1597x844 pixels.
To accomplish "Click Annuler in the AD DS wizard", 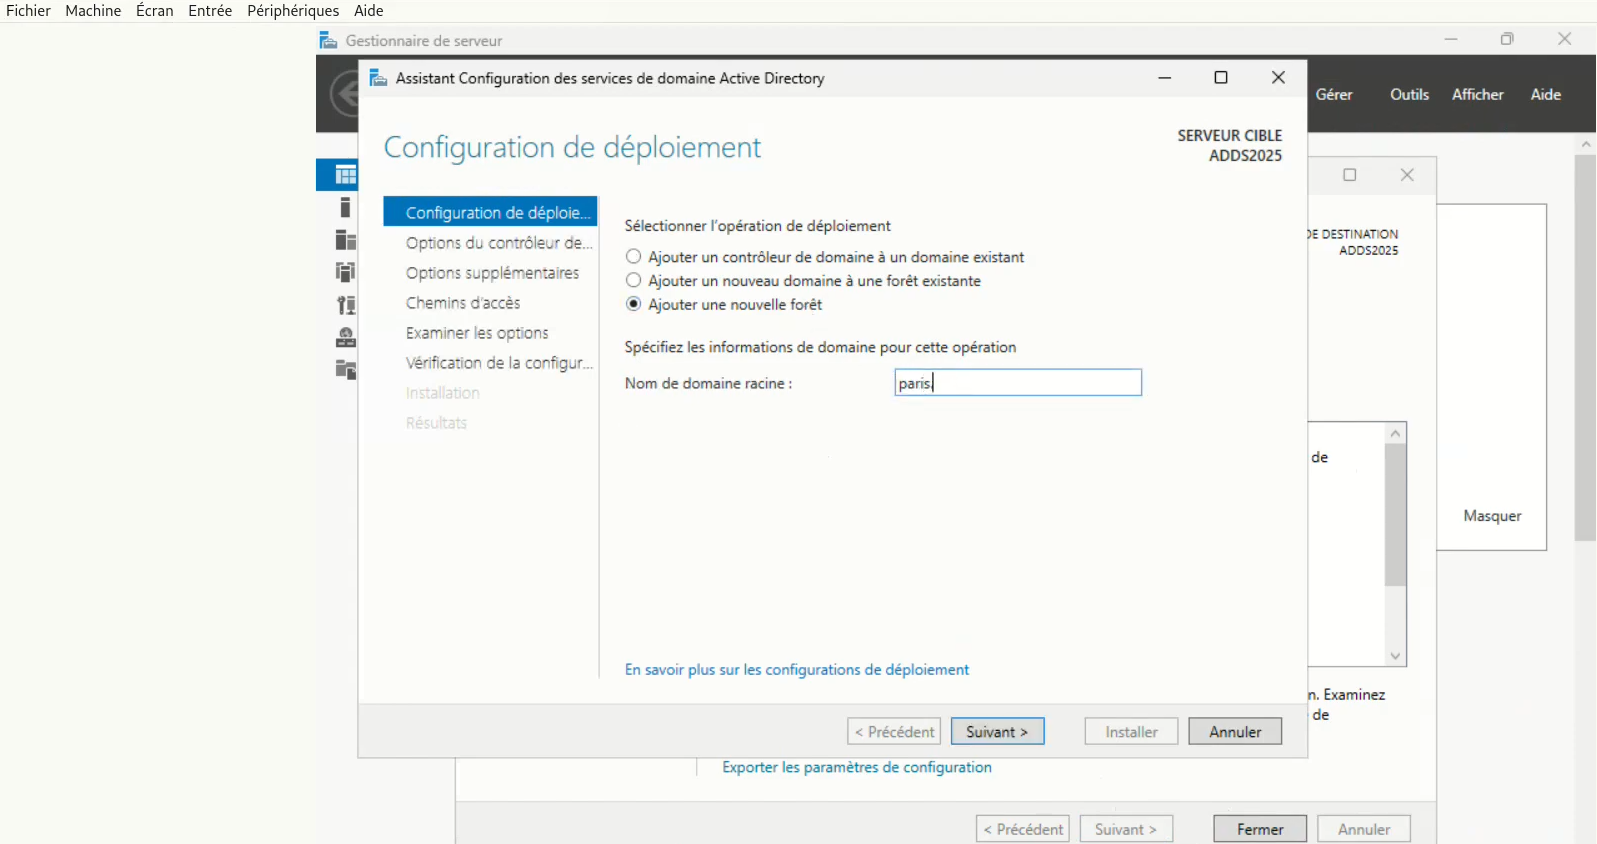I will tap(1235, 732).
